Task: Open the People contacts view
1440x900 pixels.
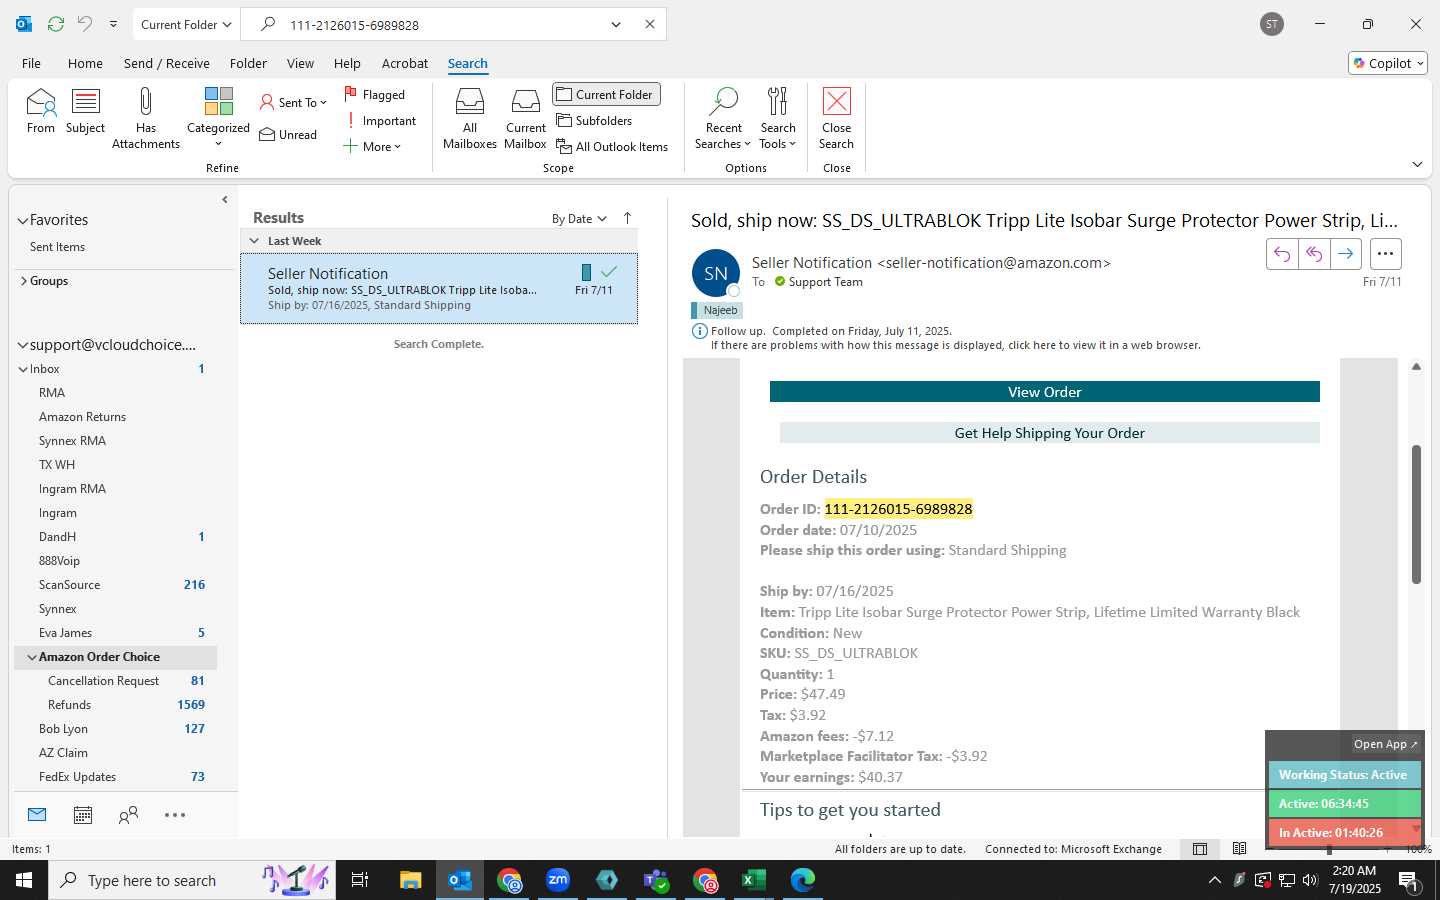Action: (x=128, y=815)
